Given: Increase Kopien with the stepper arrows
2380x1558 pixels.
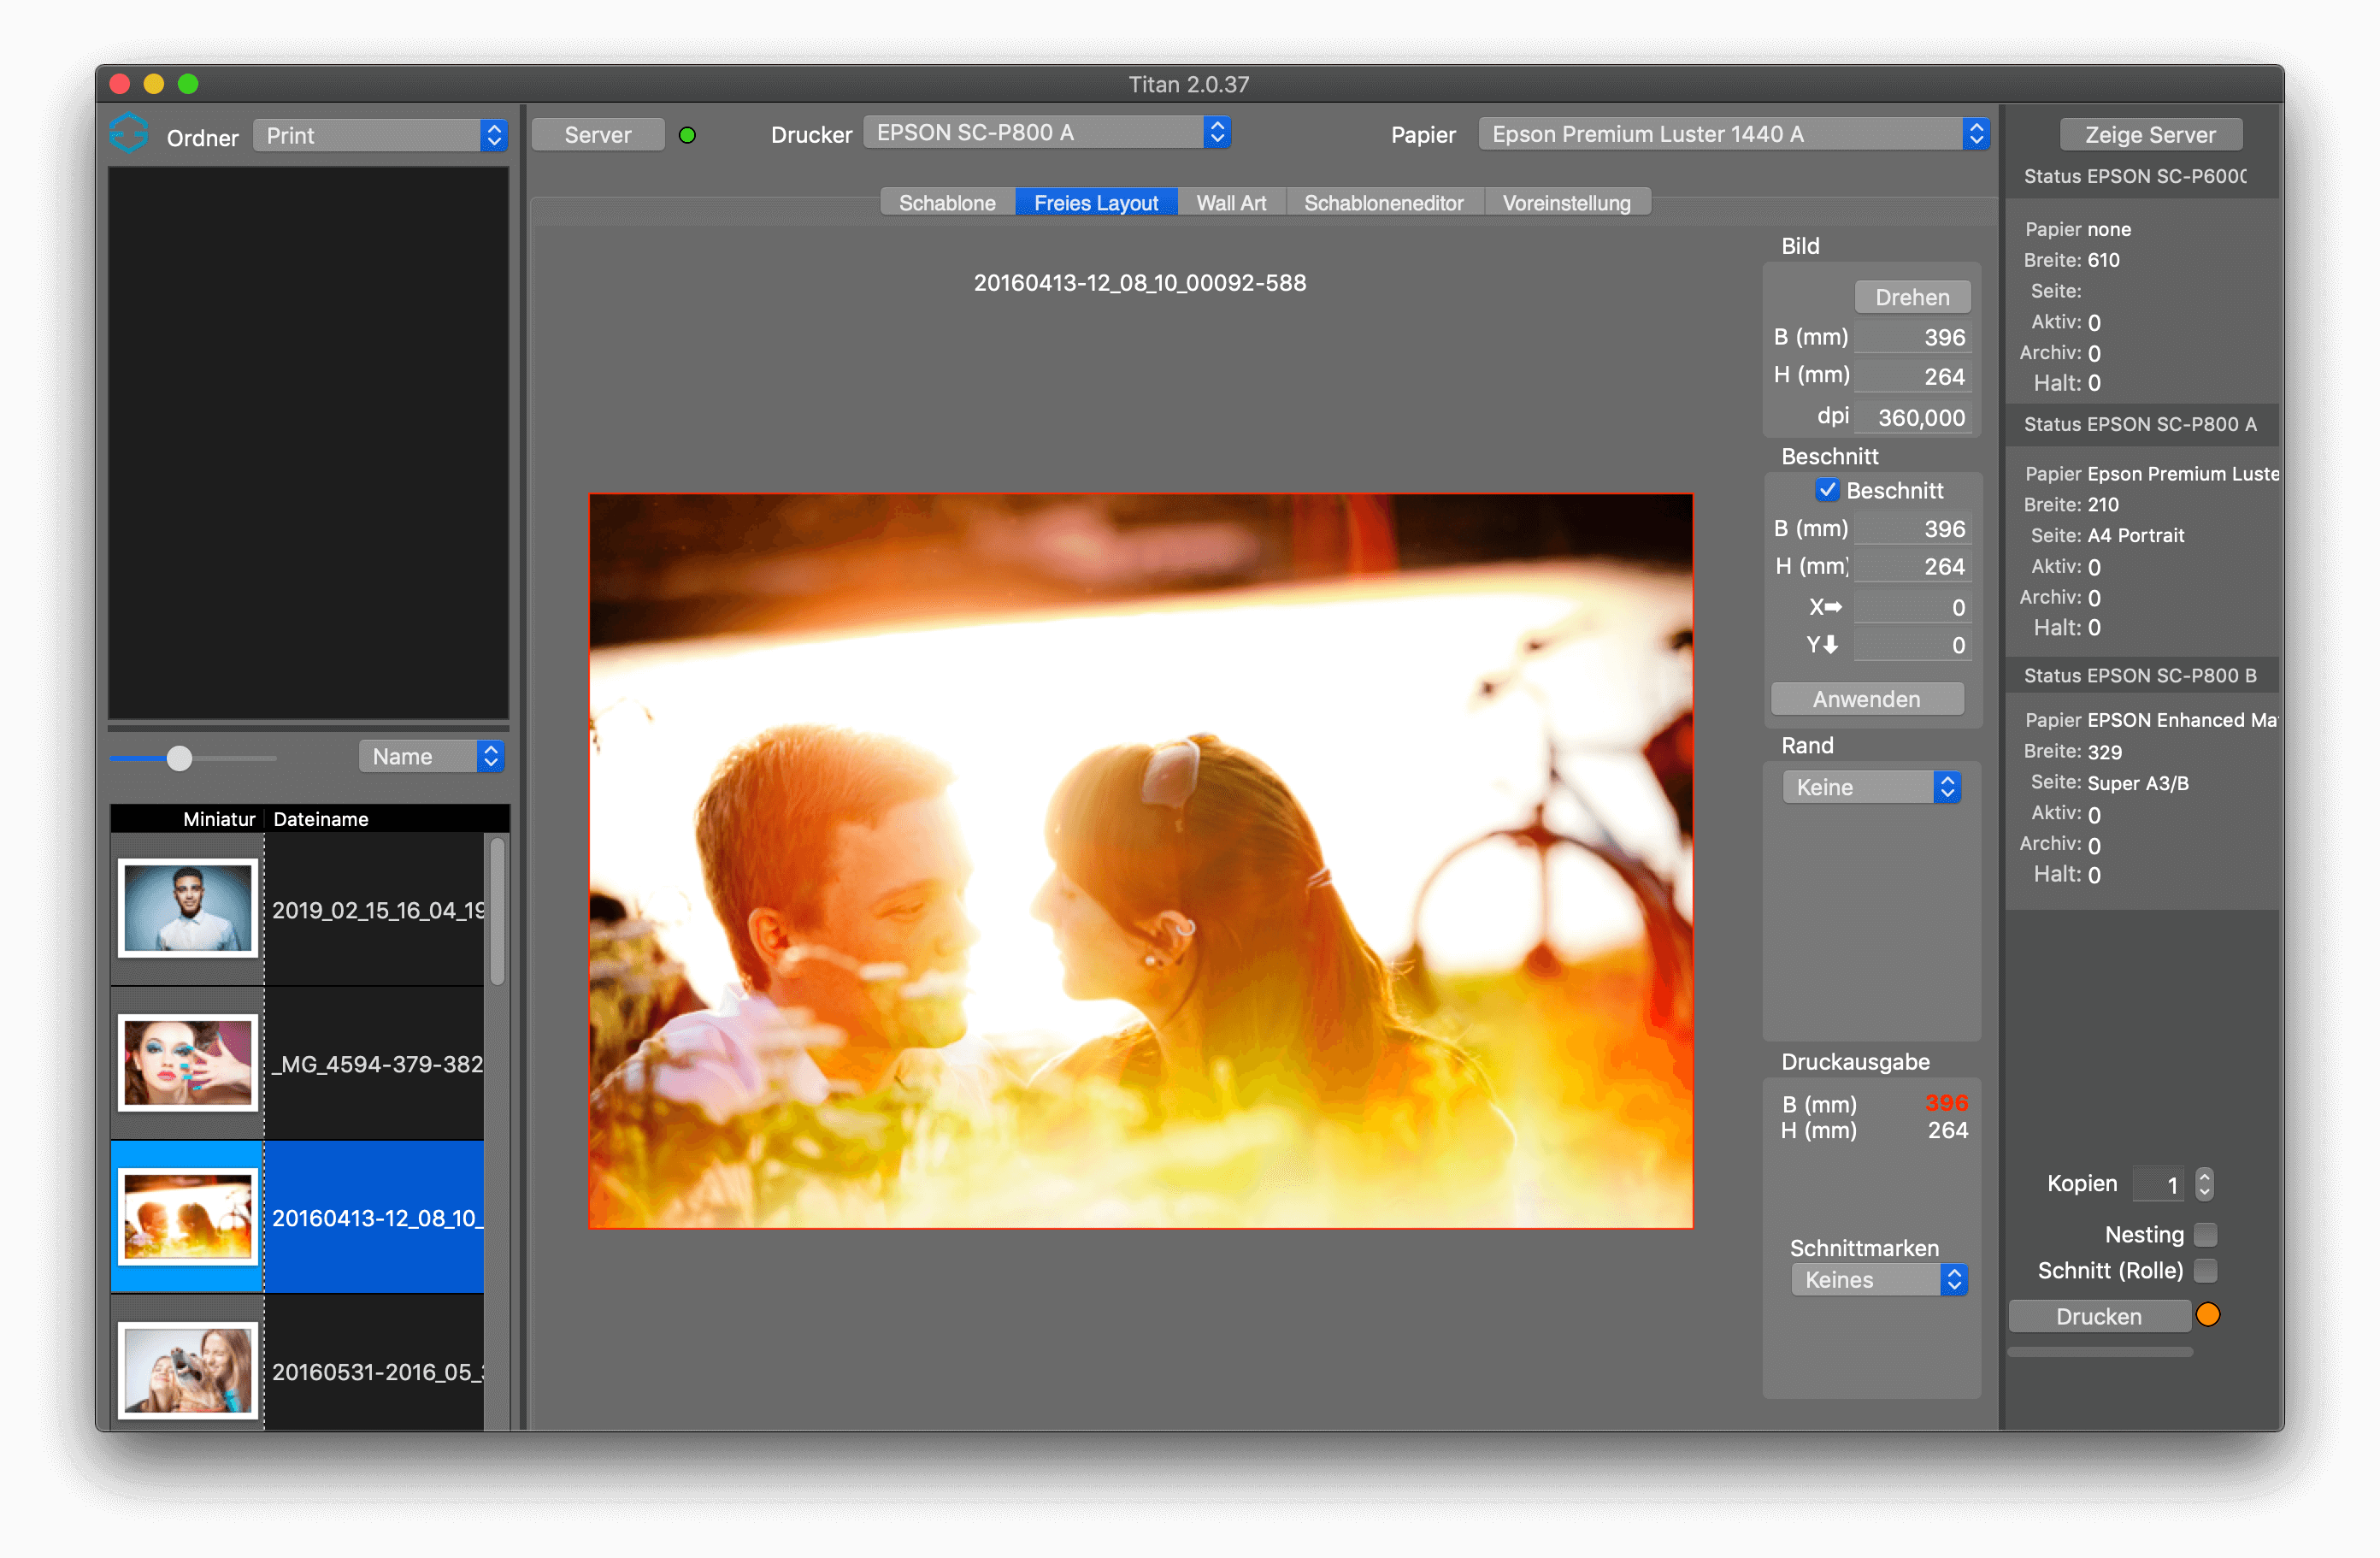Looking at the screenshot, I should click(2204, 1176).
